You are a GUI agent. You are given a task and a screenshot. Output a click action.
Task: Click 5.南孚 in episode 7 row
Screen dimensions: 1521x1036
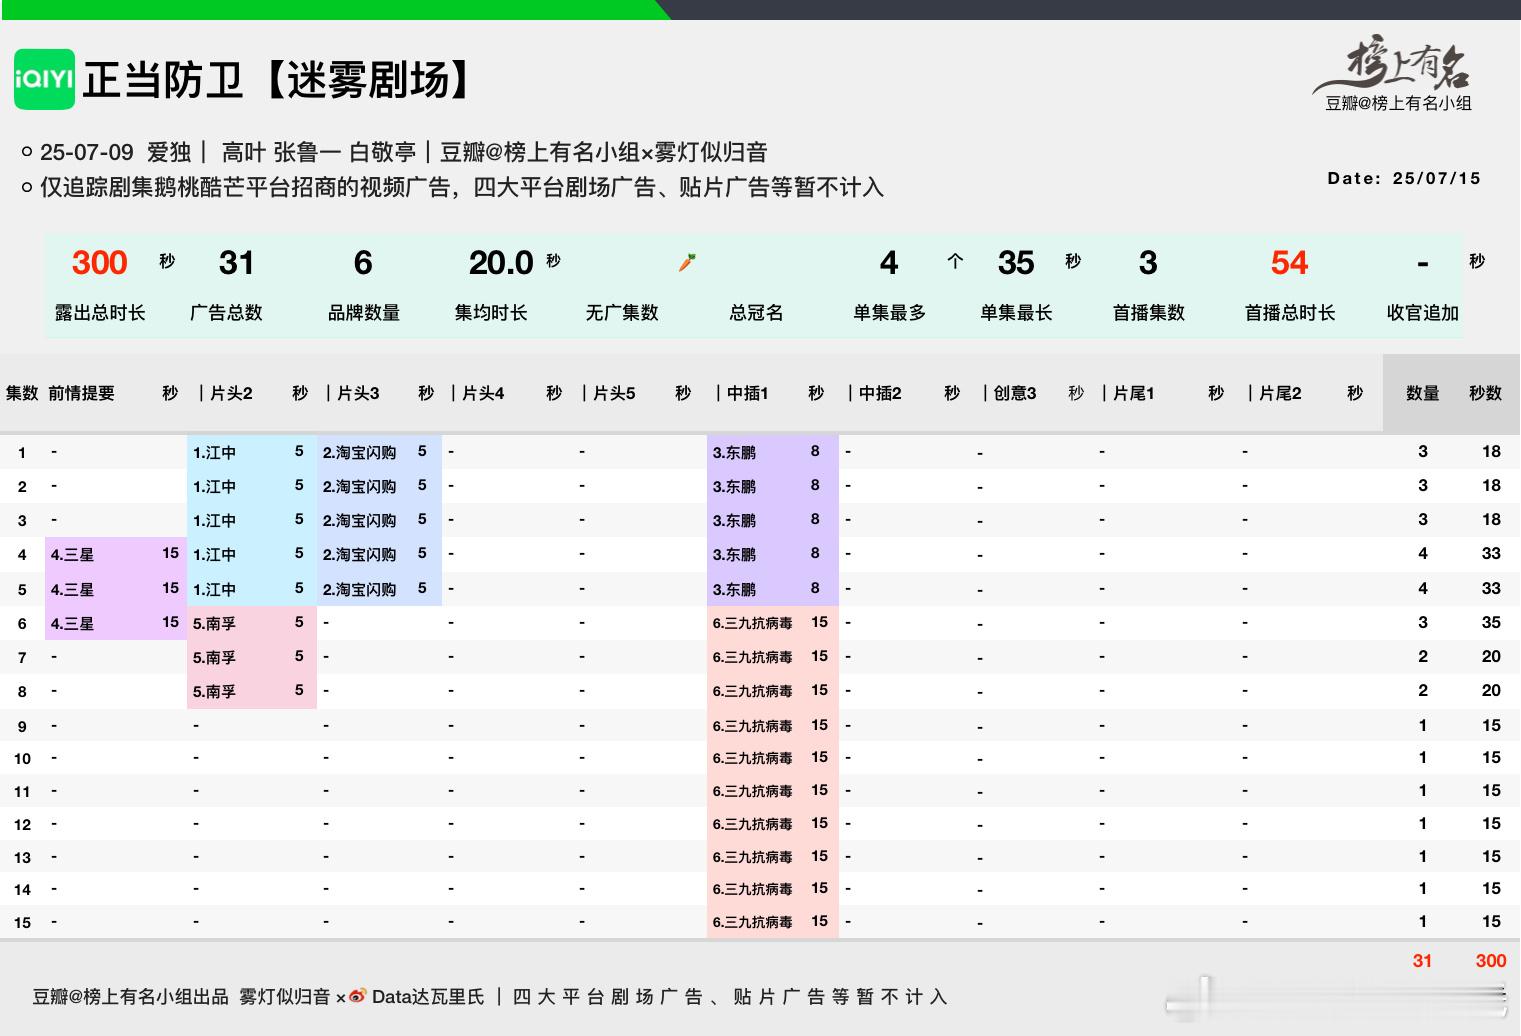point(214,657)
